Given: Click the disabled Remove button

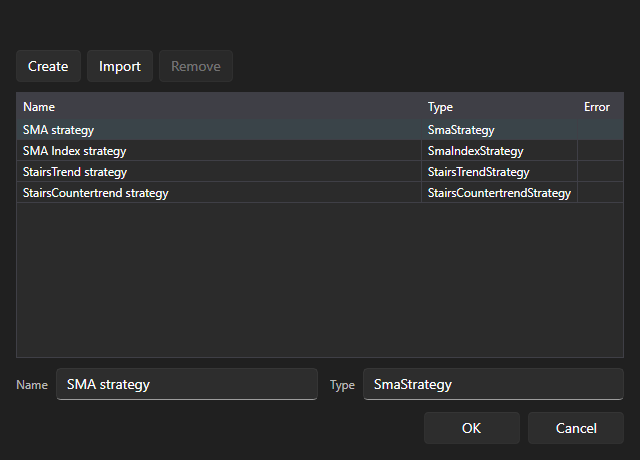Looking at the screenshot, I should coord(196,66).
